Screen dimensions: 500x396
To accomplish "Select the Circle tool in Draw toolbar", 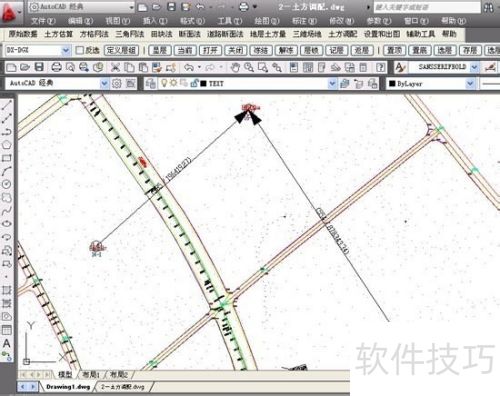I will [x=7, y=184].
